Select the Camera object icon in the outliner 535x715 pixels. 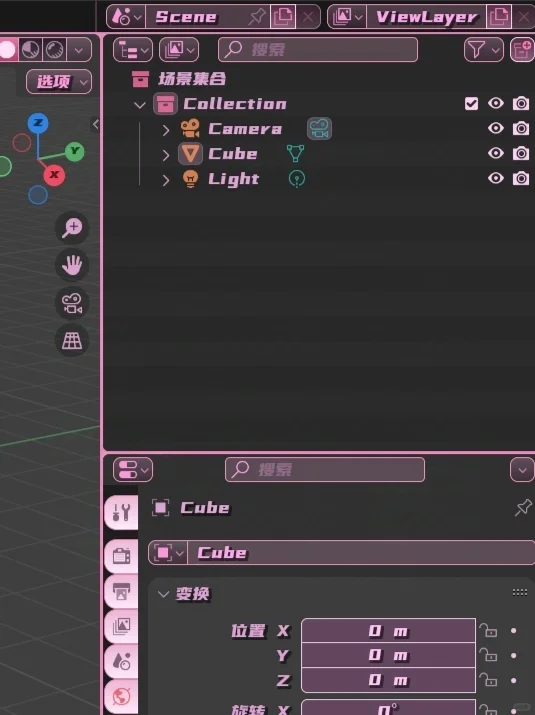coord(190,128)
